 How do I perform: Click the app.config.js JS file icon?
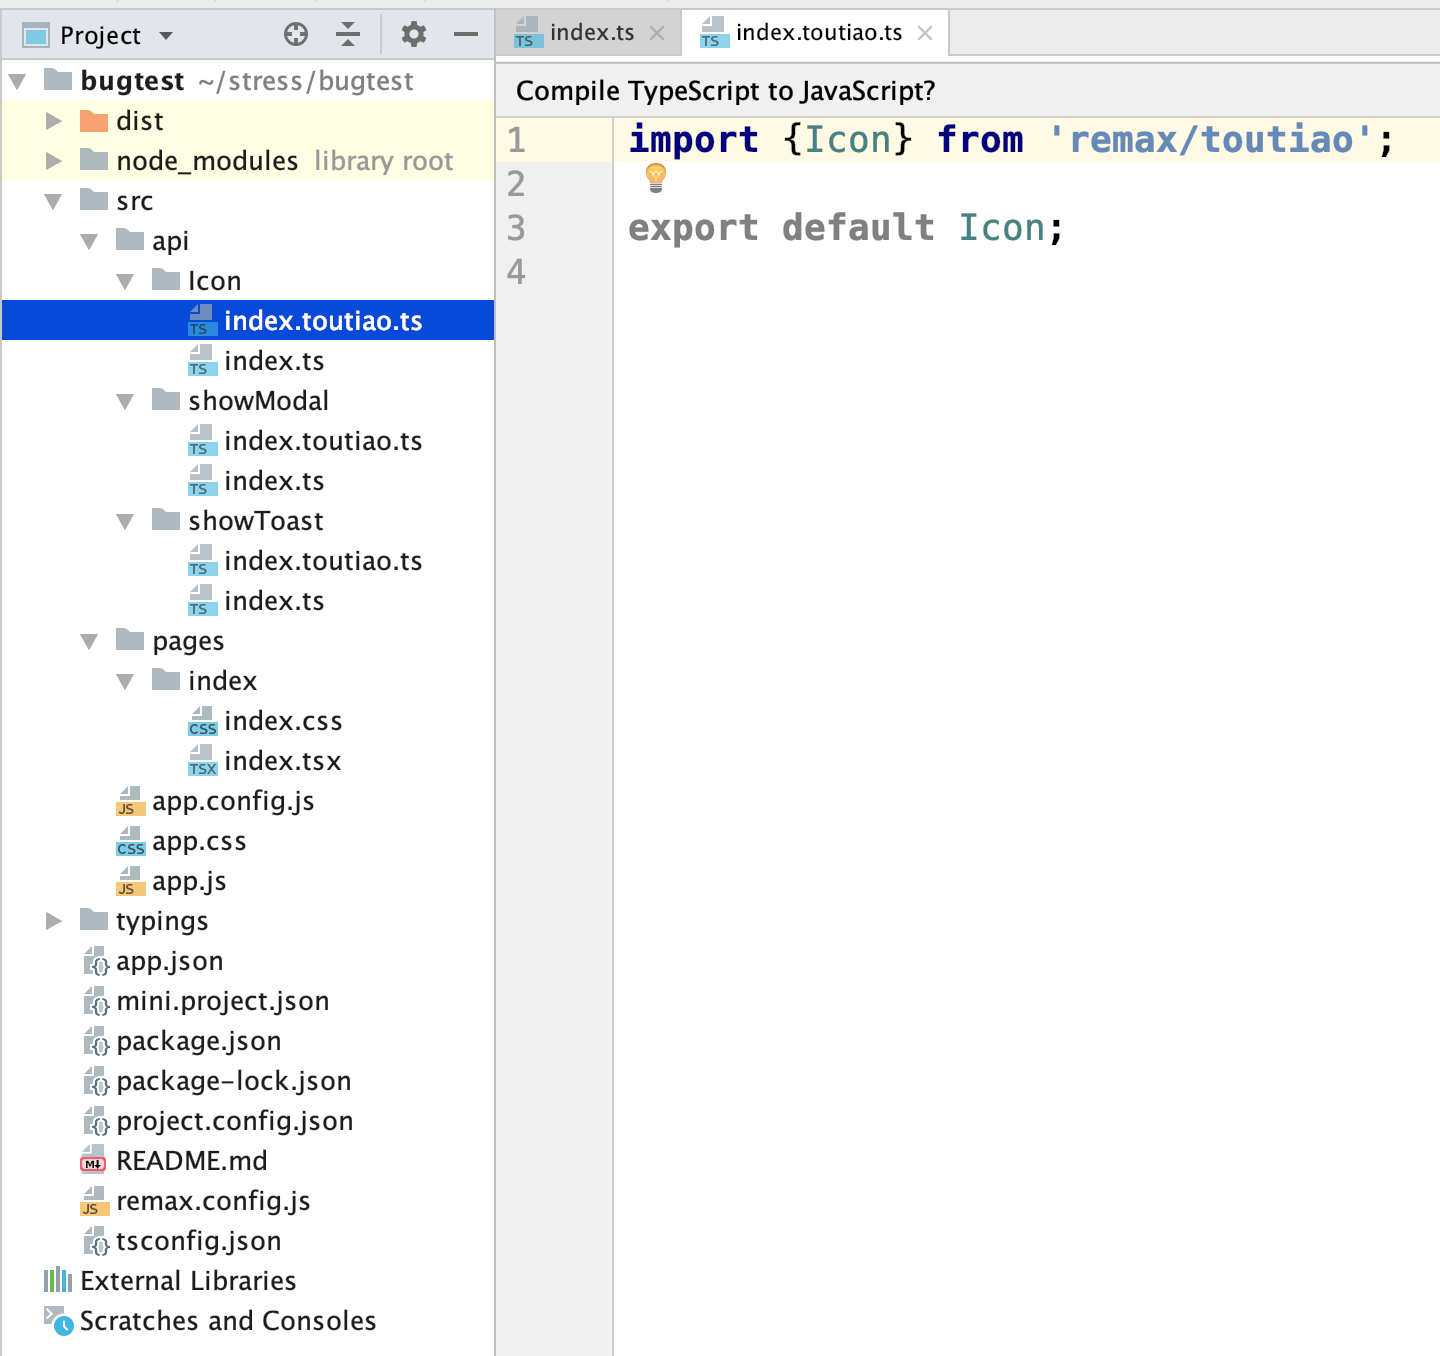(x=131, y=801)
